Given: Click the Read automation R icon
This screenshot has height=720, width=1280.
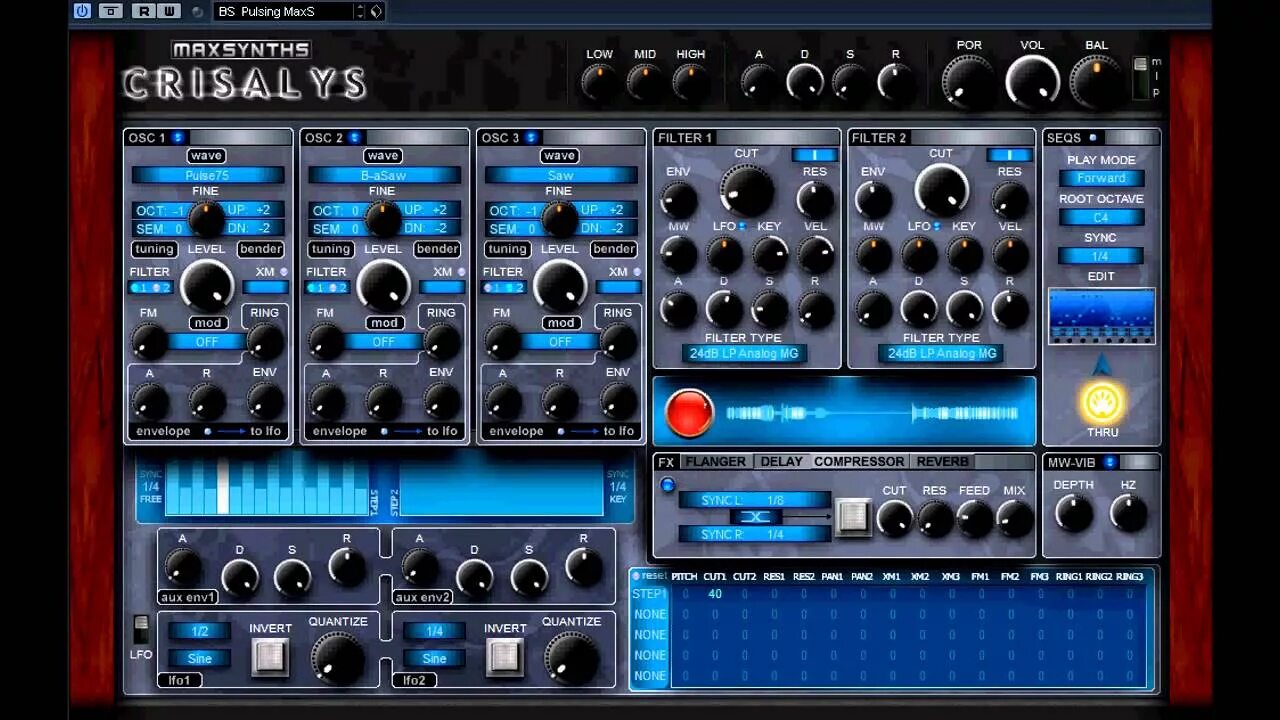Looking at the screenshot, I should pyautogui.click(x=145, y=11).
